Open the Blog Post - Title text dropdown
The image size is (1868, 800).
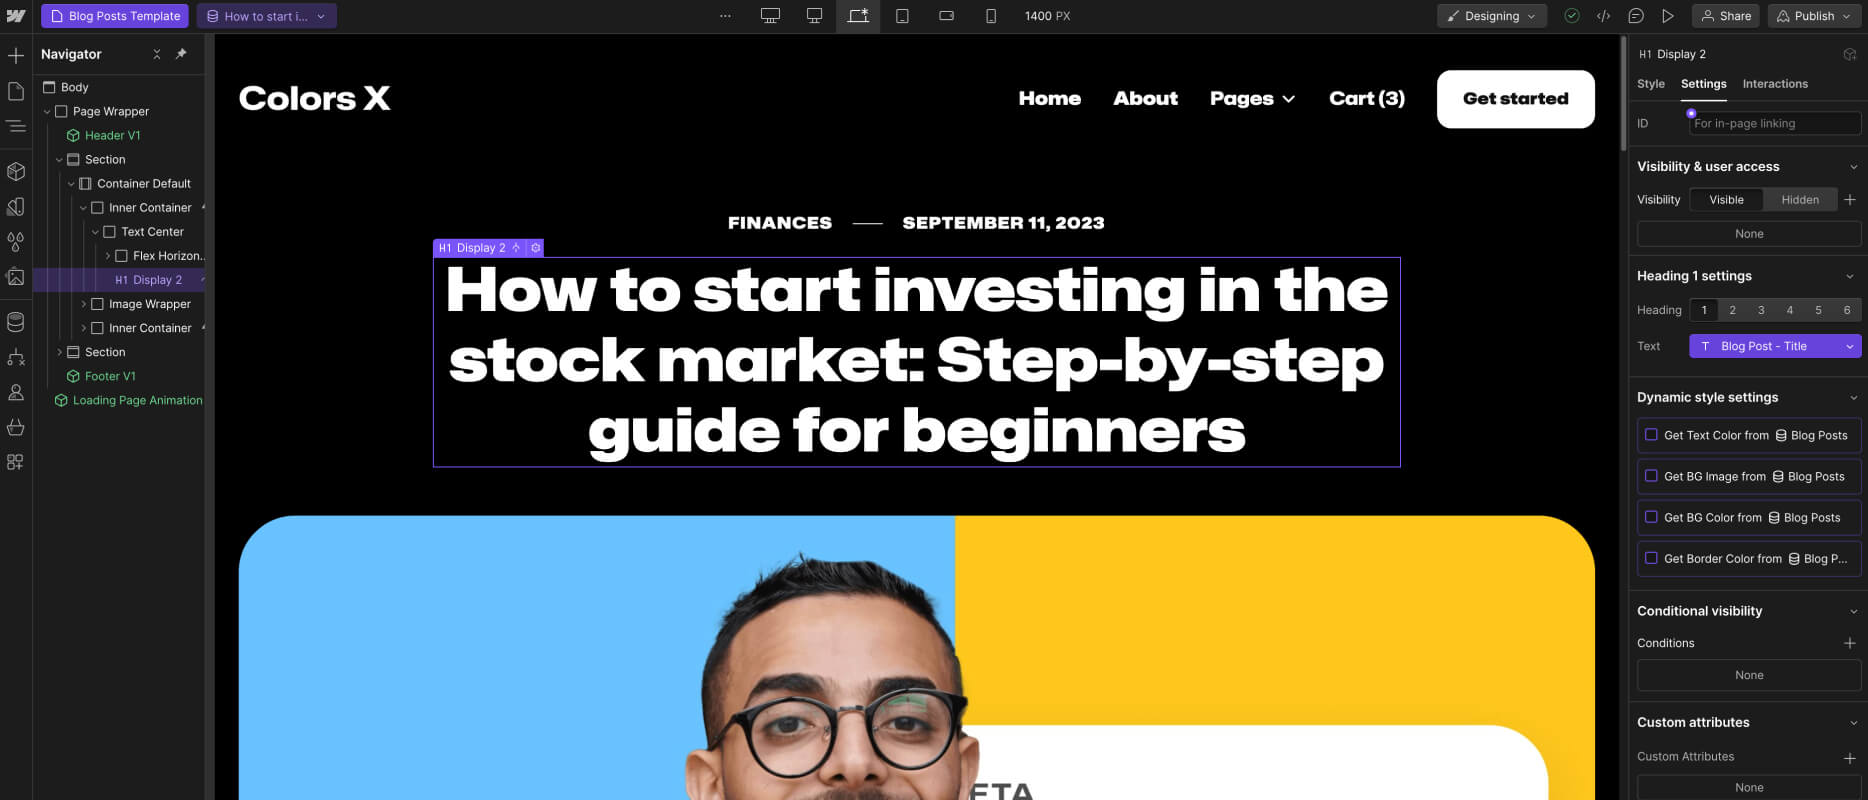[x=1775, y=346]
